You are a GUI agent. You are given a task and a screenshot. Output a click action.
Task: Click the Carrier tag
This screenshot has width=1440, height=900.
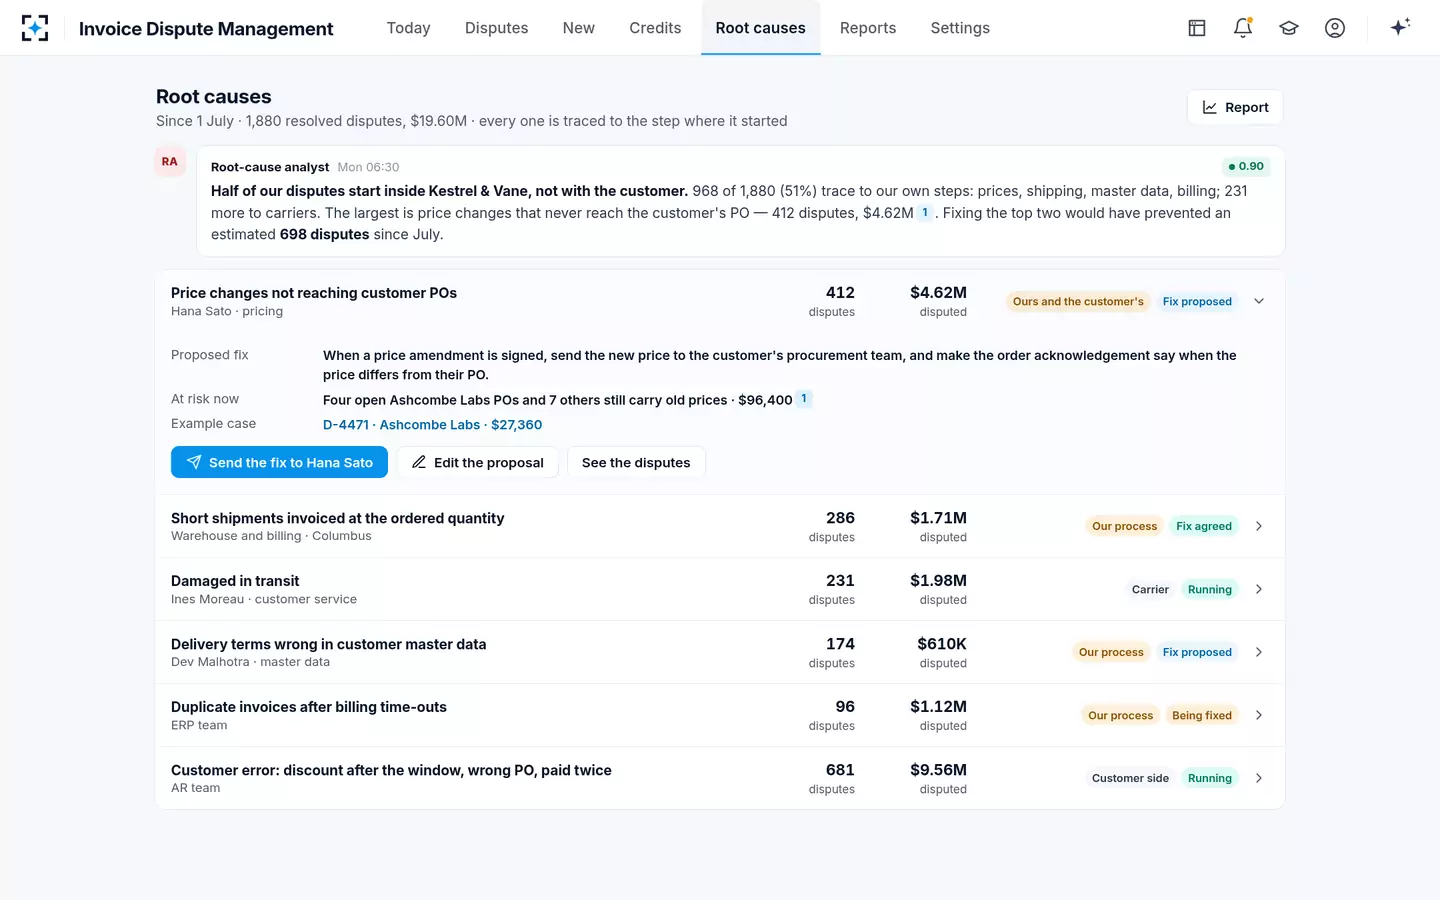(x=1150, y=589)
